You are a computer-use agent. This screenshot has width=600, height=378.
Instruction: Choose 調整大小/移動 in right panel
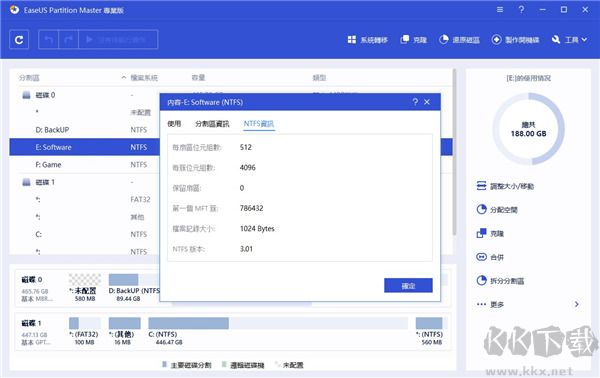(505, 186)
